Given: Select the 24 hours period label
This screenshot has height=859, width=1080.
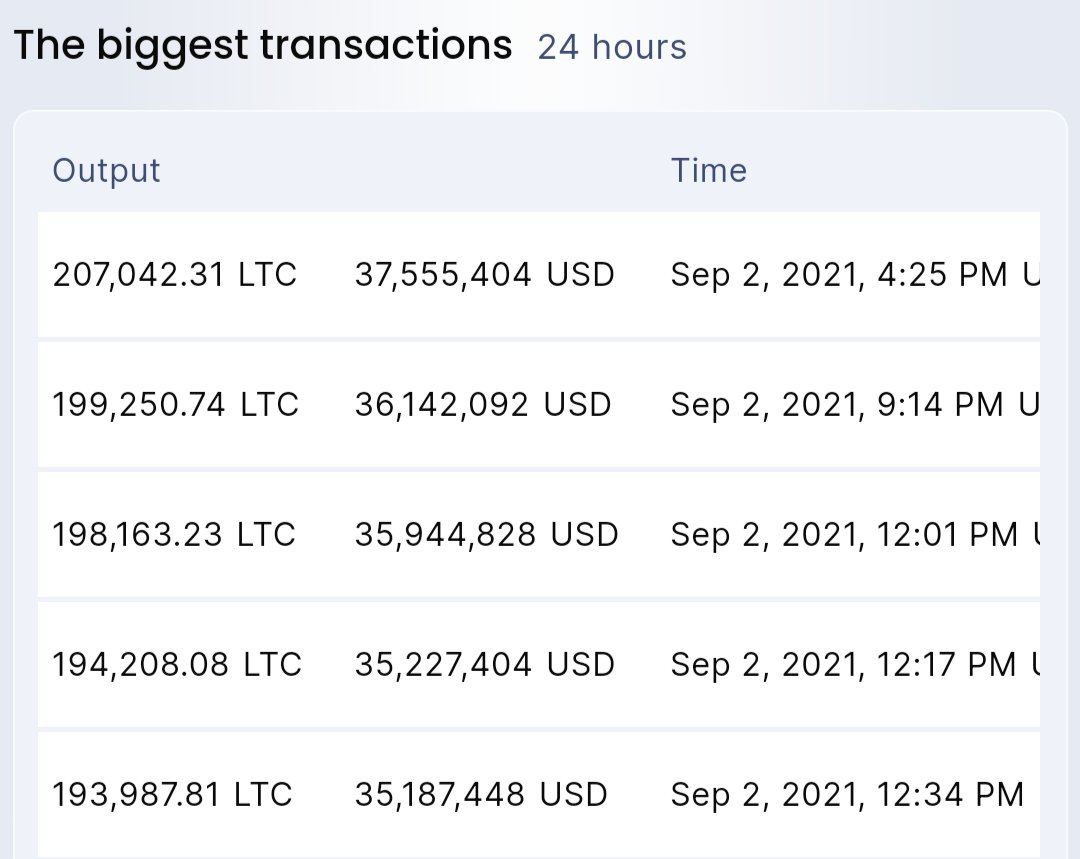Looking at the screenshot, I should 612,47.
